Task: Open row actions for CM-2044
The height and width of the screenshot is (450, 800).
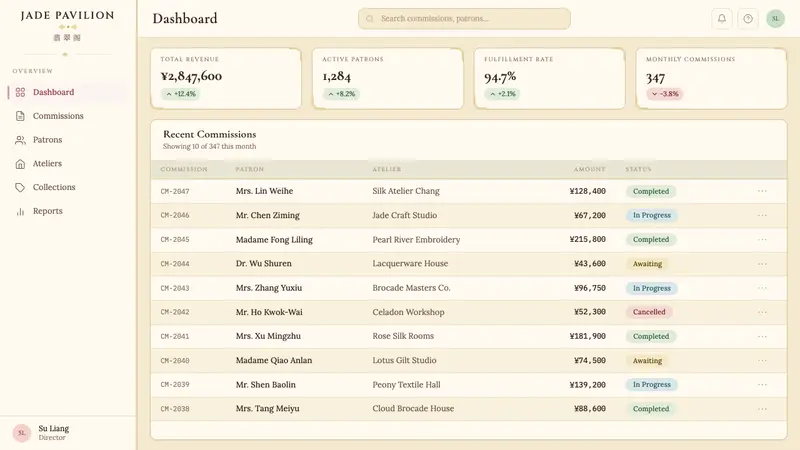Action: click(x=762, y=264)
